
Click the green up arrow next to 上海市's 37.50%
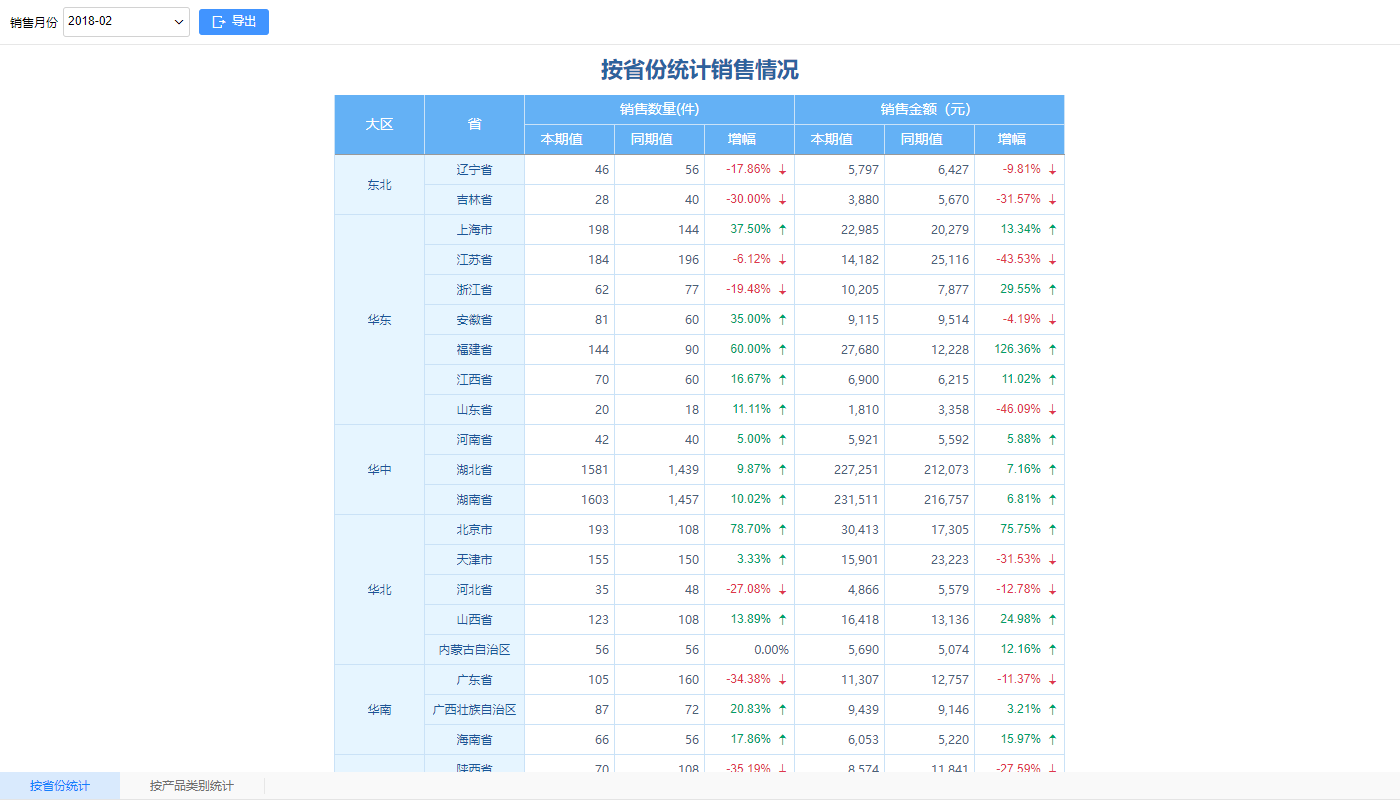(783, 229)
